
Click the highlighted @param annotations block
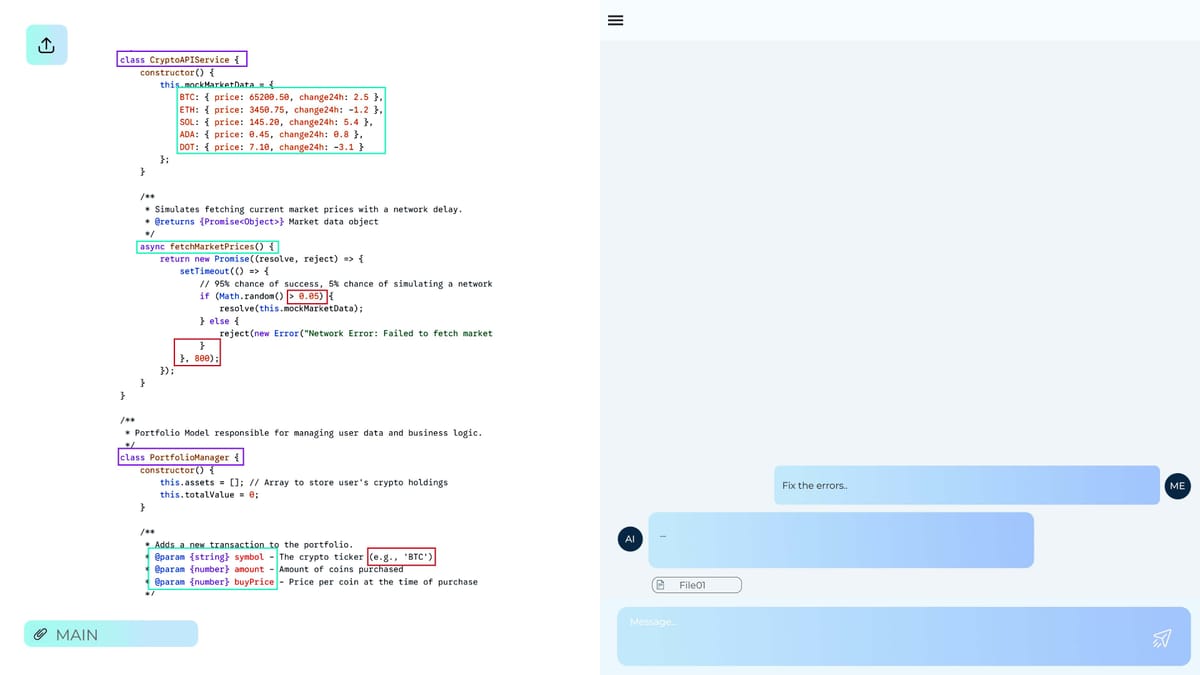point(211,569)
